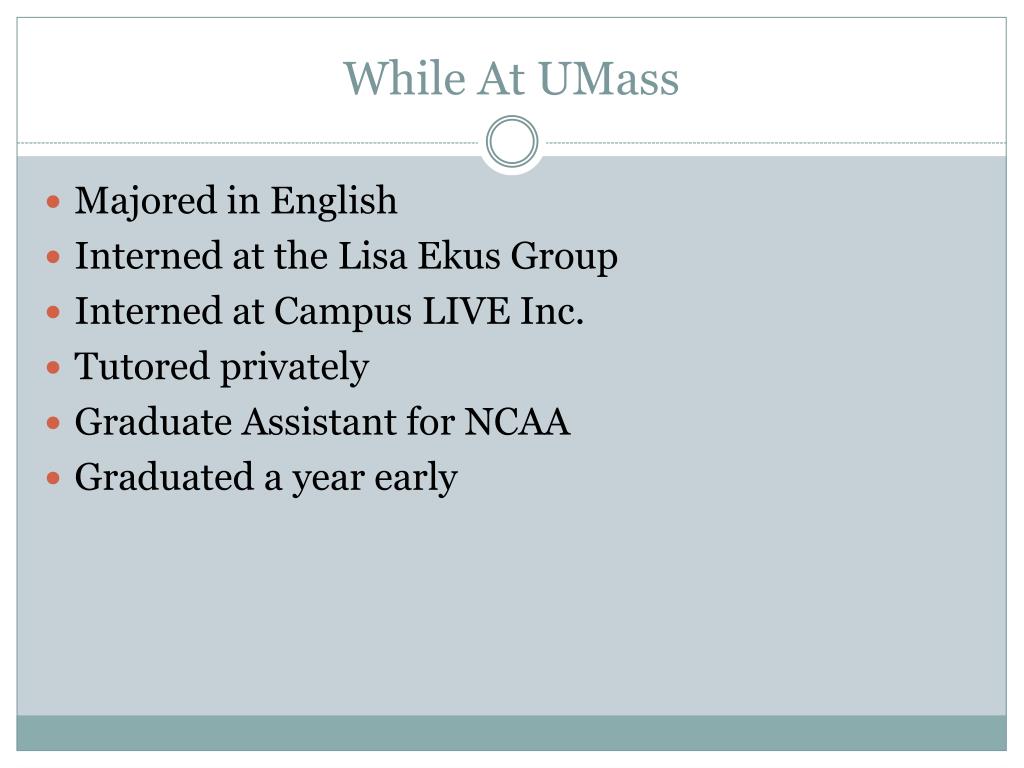Select the Tutored privately bullet text
Viewport: 1024px width, 768px height.
pos(222,367)
